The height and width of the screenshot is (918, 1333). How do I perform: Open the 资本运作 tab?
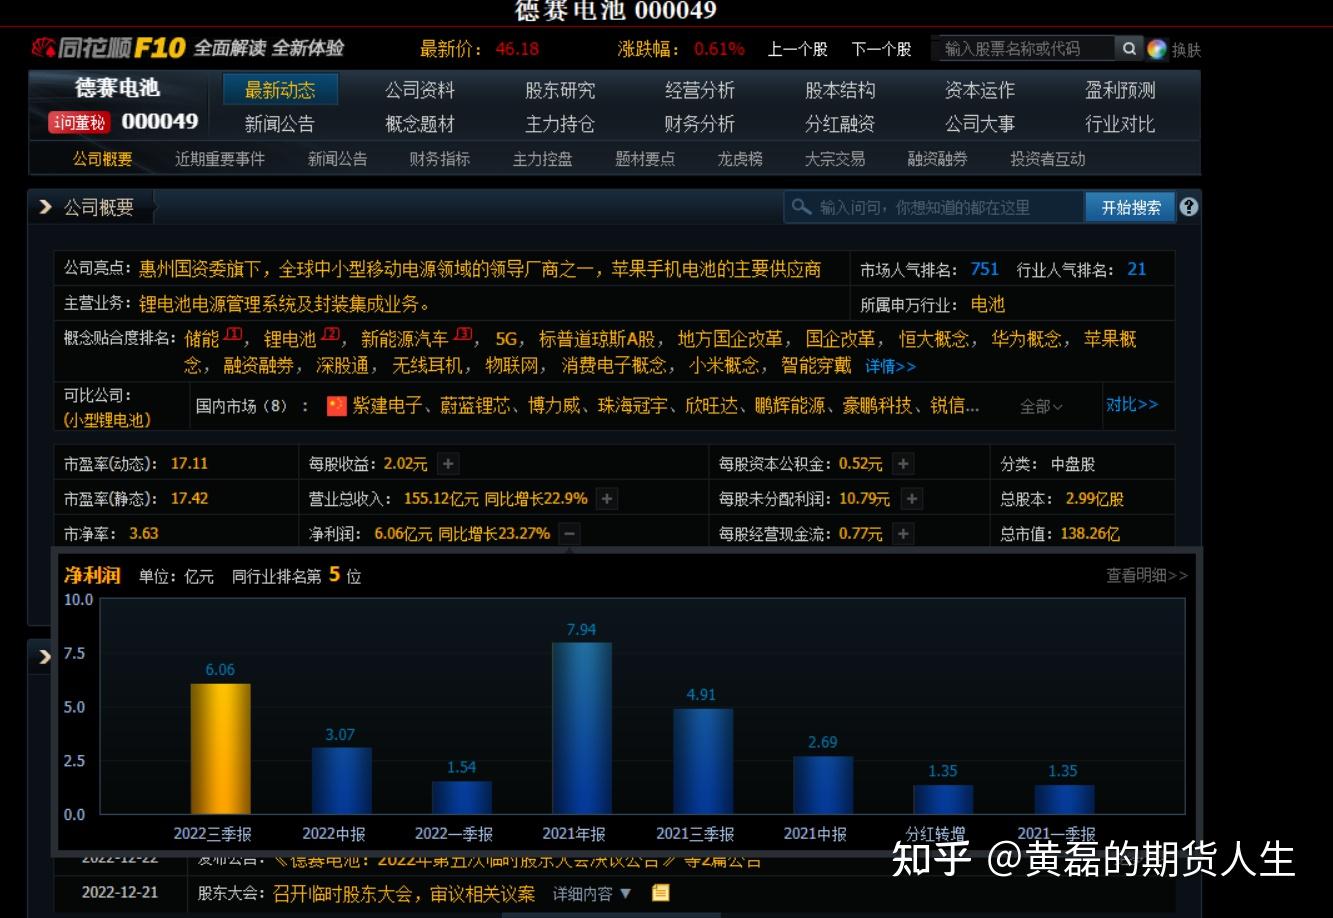pyautogui.click(x=980, y=90)
